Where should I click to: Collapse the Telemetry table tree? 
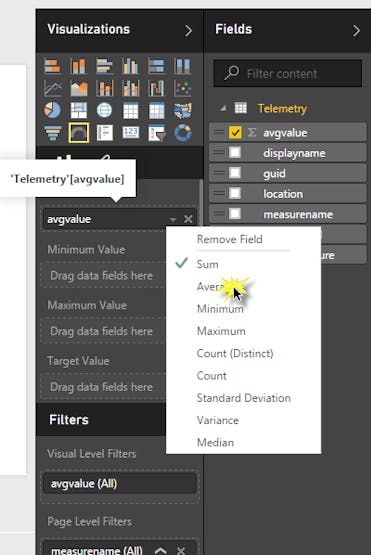click(222, 108)
